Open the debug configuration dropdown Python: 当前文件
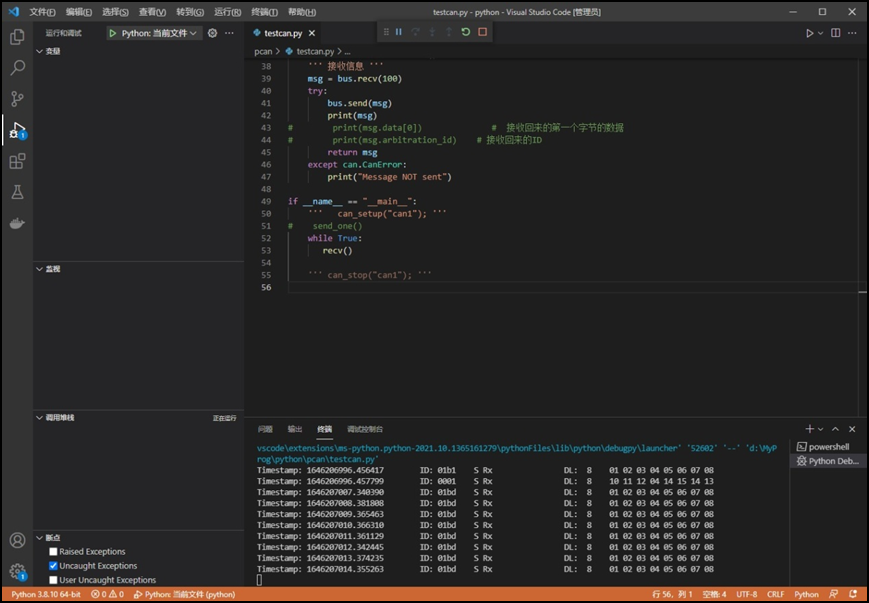The image size is (869, 603). [x=159, y=33]
